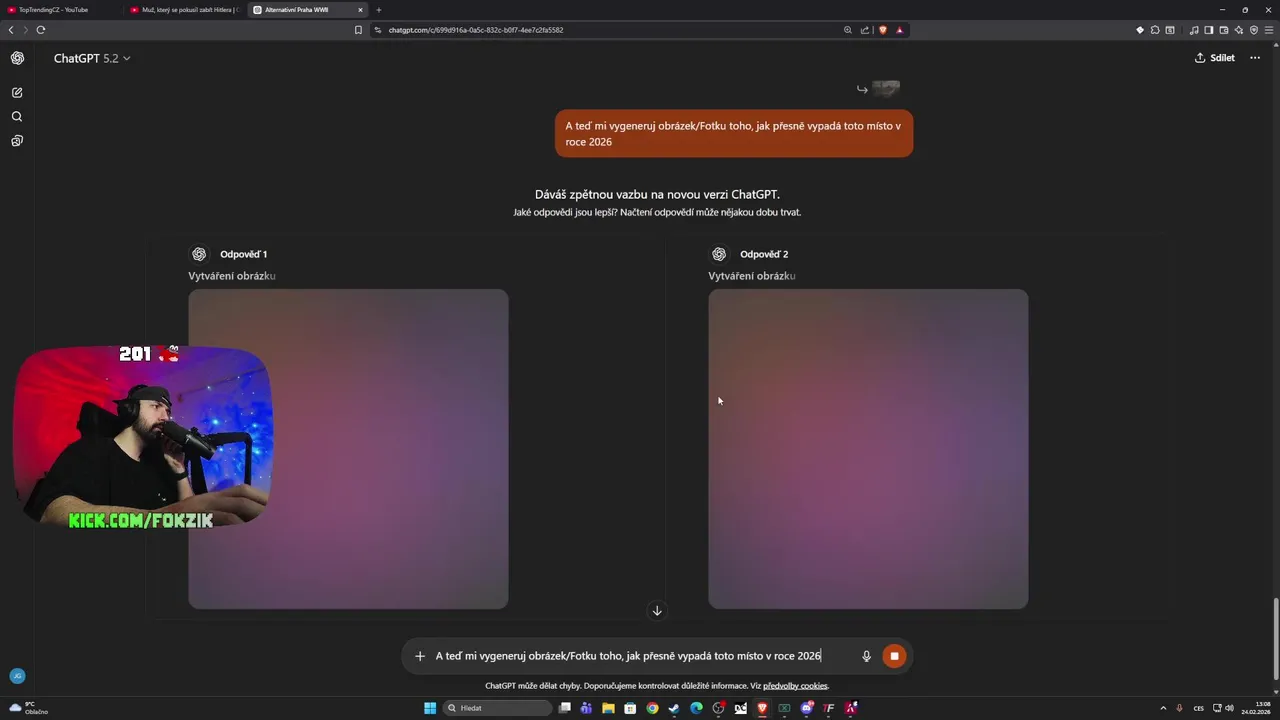Open new chat via compose icon in sidebar
1280x720 pixels.
coord(17,92)
